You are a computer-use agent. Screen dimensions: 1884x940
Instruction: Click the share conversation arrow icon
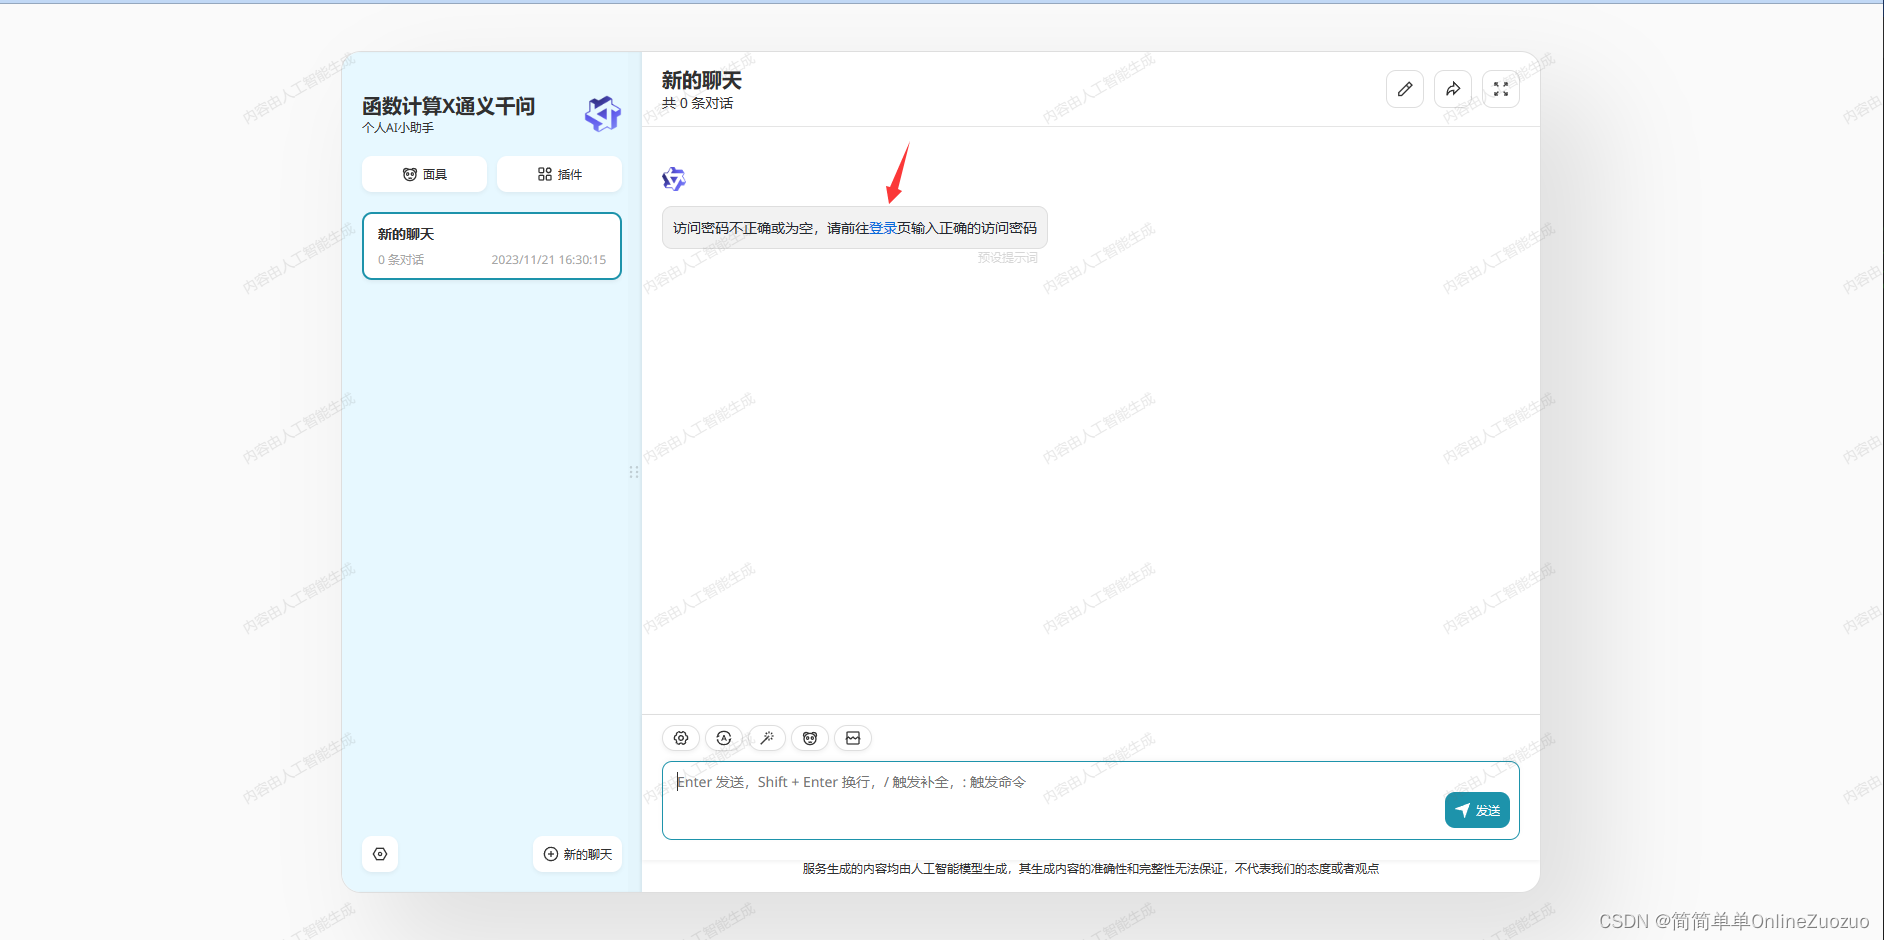tap(1453, 89)
